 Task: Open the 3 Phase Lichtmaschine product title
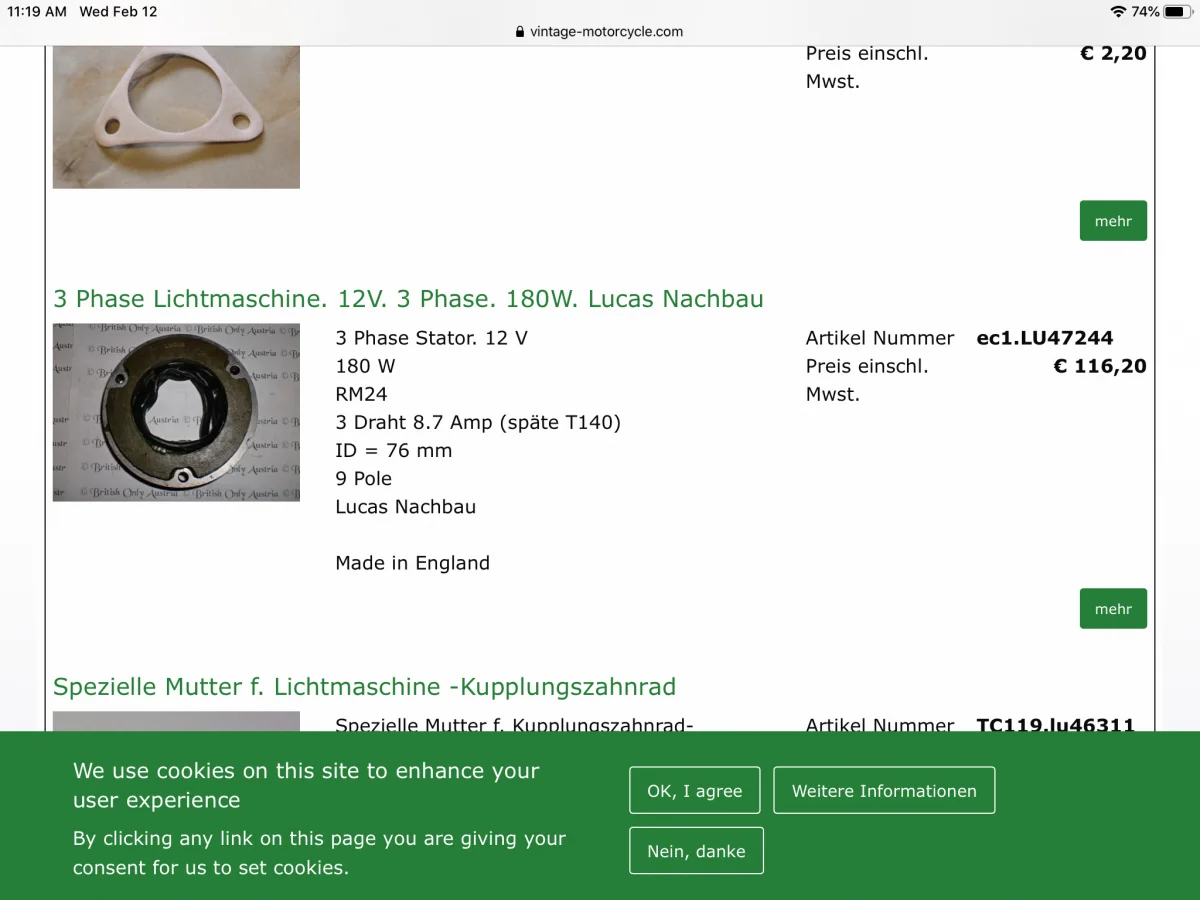click(408, 299)
